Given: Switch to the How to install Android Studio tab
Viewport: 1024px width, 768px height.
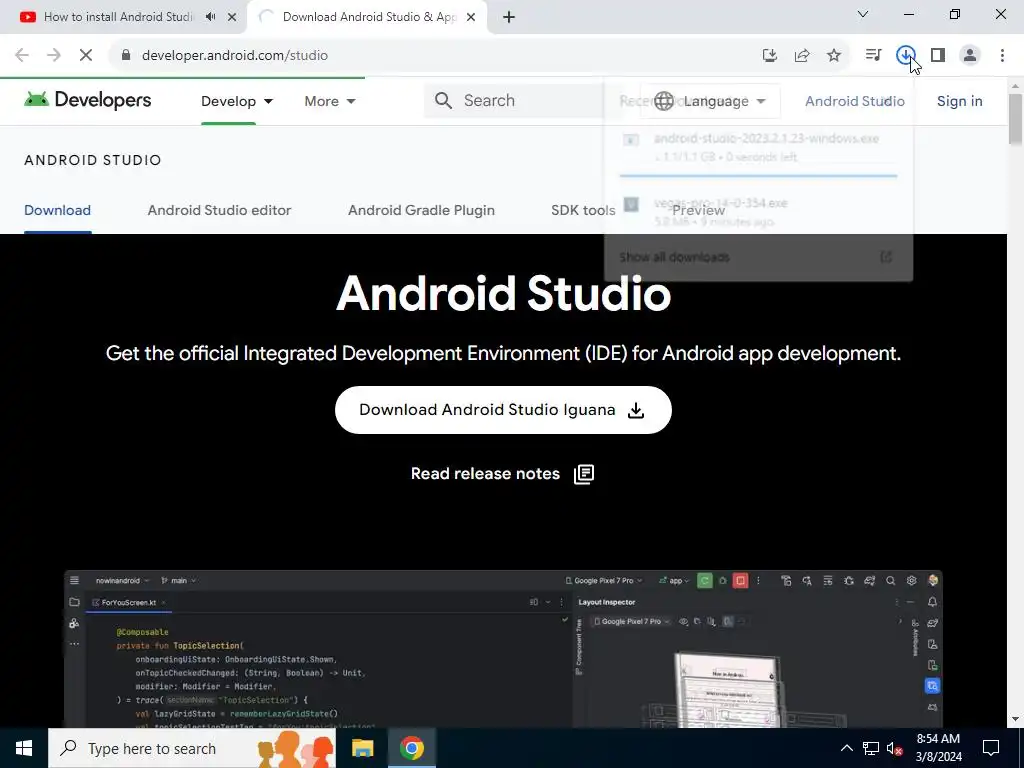Looking at the screenshot, I should [124, 17].
